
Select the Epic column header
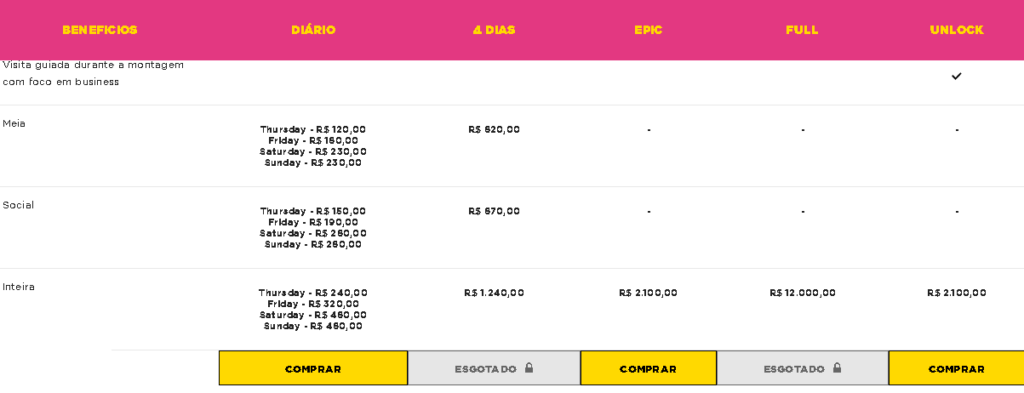648,30
